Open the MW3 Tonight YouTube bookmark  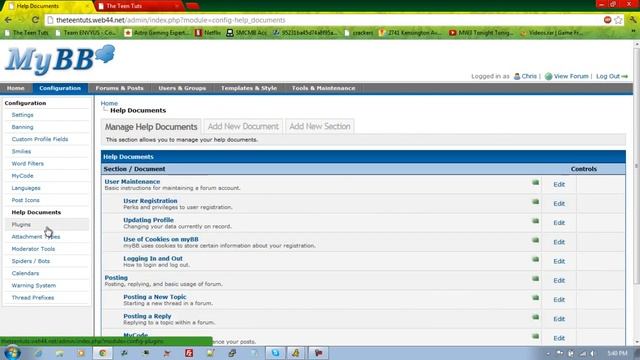pos(481,33)
